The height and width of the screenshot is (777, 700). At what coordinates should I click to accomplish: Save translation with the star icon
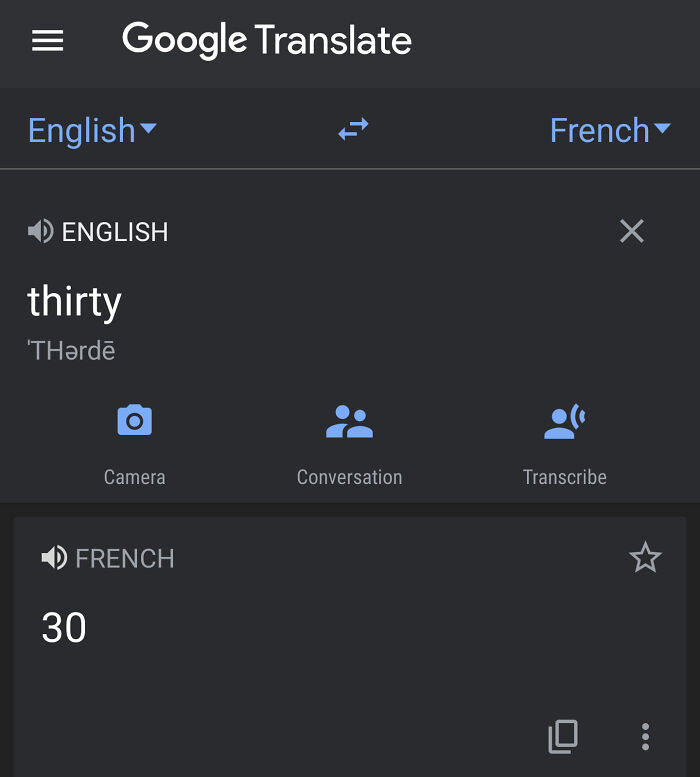645,557
